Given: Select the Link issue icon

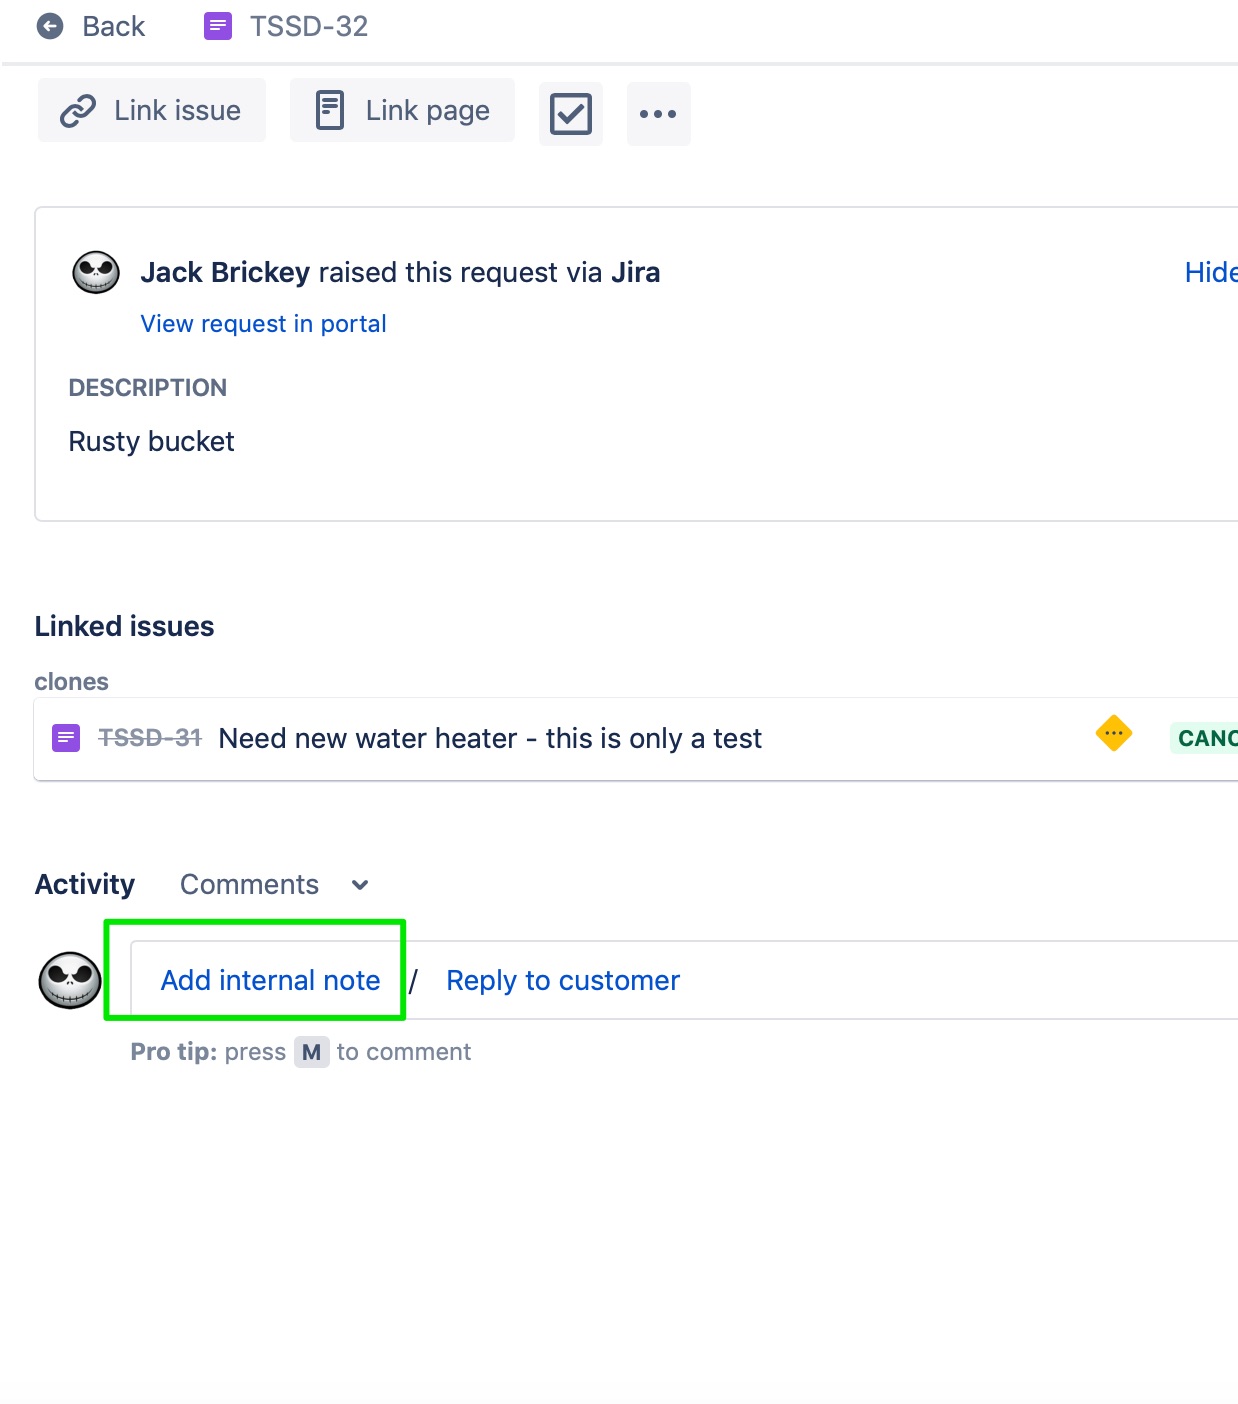Looking at the screenshot, I should click(x=80, y=110).
